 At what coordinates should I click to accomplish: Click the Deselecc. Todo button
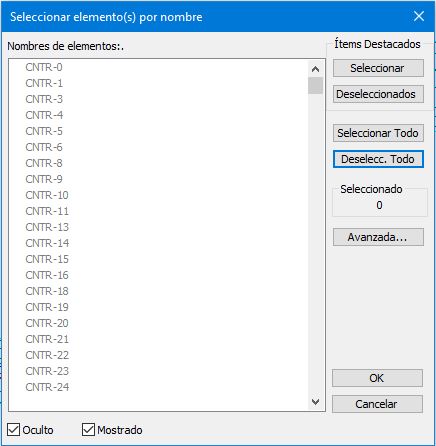point(378,159)
